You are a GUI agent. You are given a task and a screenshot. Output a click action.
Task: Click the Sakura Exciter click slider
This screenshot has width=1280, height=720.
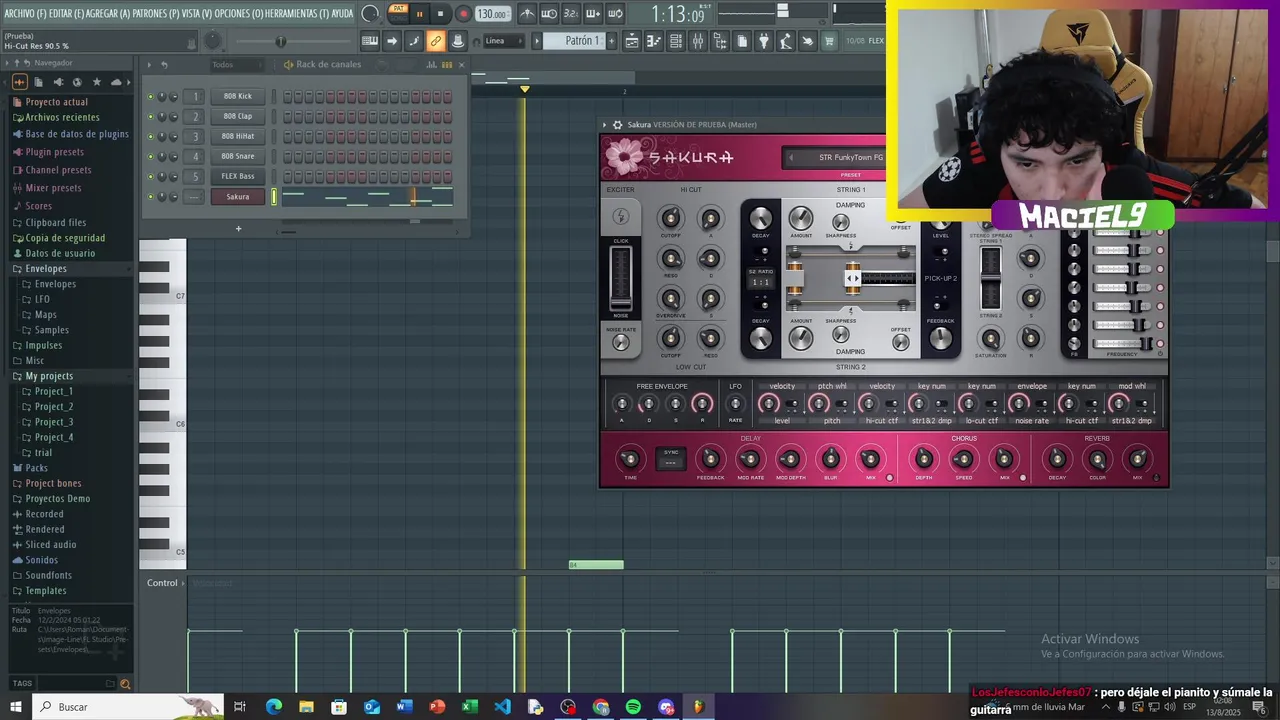click(621, 277)
